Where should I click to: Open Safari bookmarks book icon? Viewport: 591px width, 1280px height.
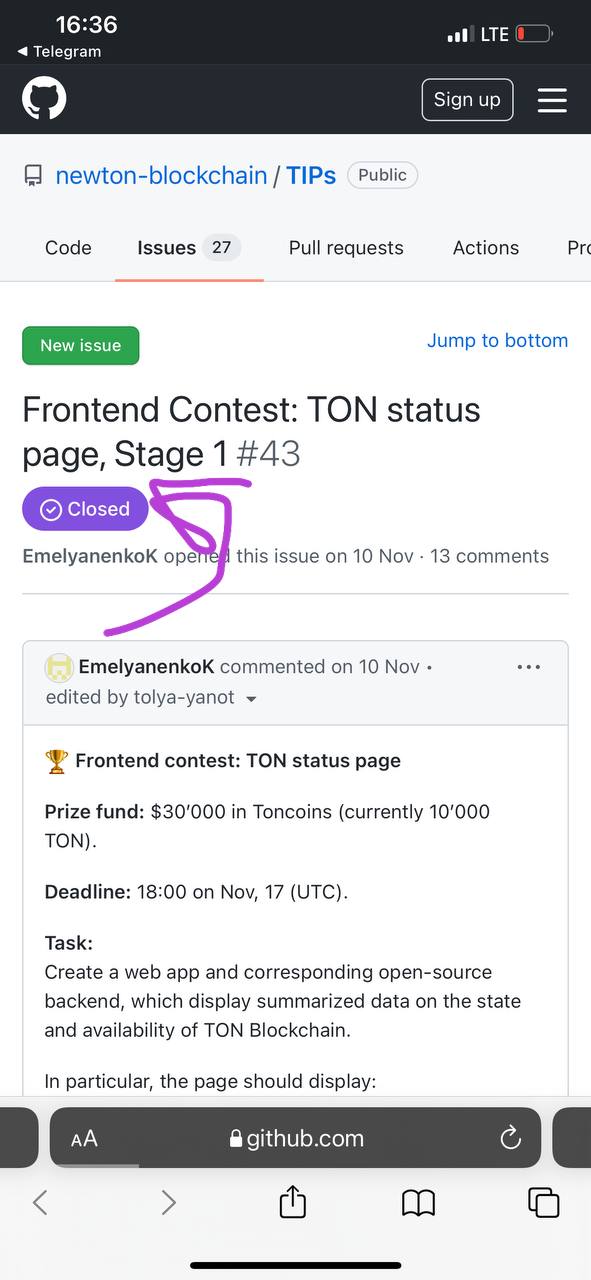(418, 1202)
